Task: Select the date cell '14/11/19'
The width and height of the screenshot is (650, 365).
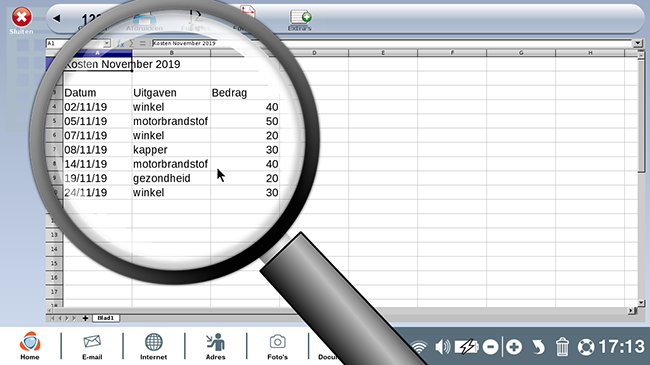Action: point(97,164)
